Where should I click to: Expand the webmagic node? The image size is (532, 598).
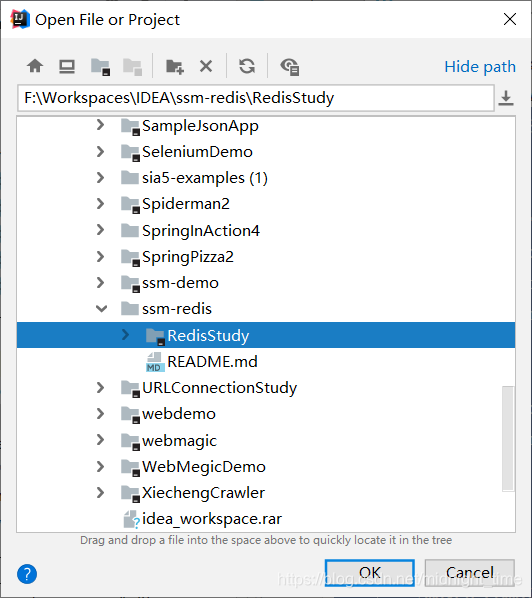(100, 440)
